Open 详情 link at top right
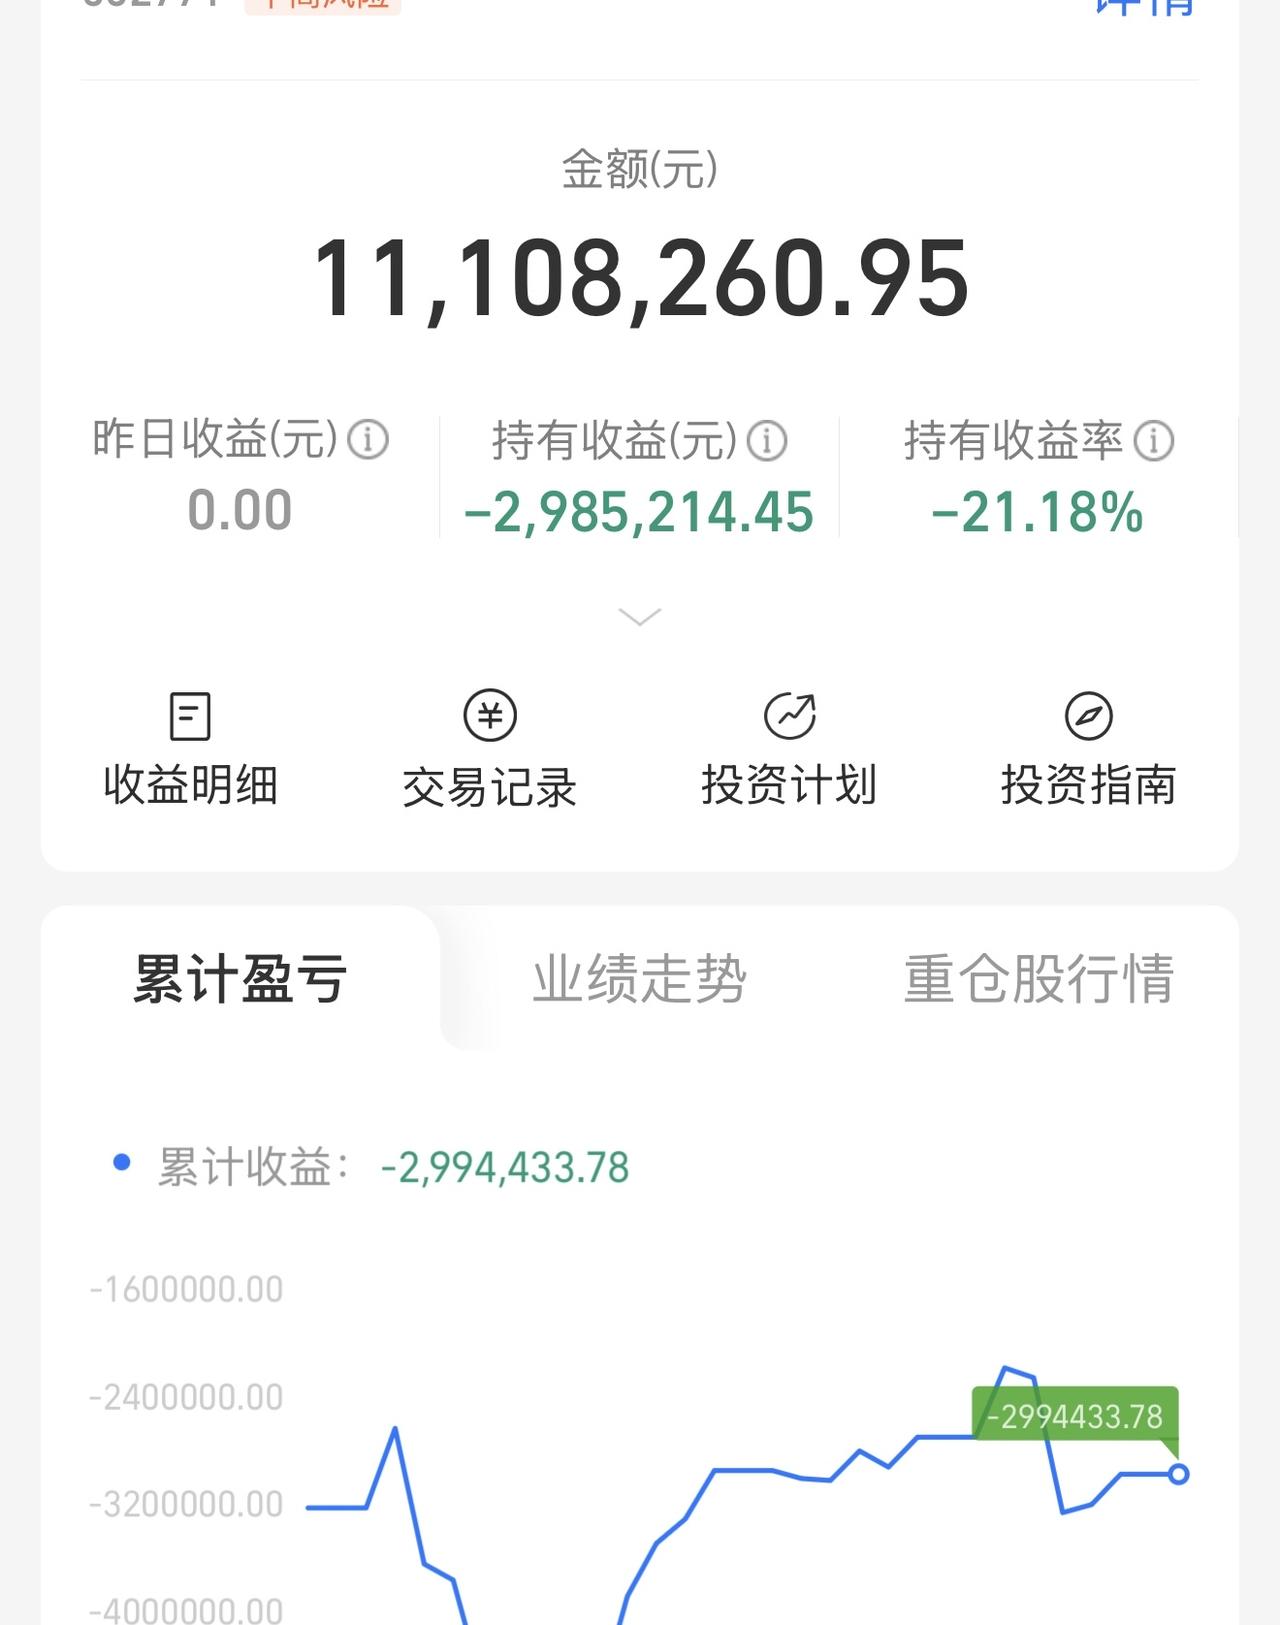The image size is (1280, 1625). 1145,6
